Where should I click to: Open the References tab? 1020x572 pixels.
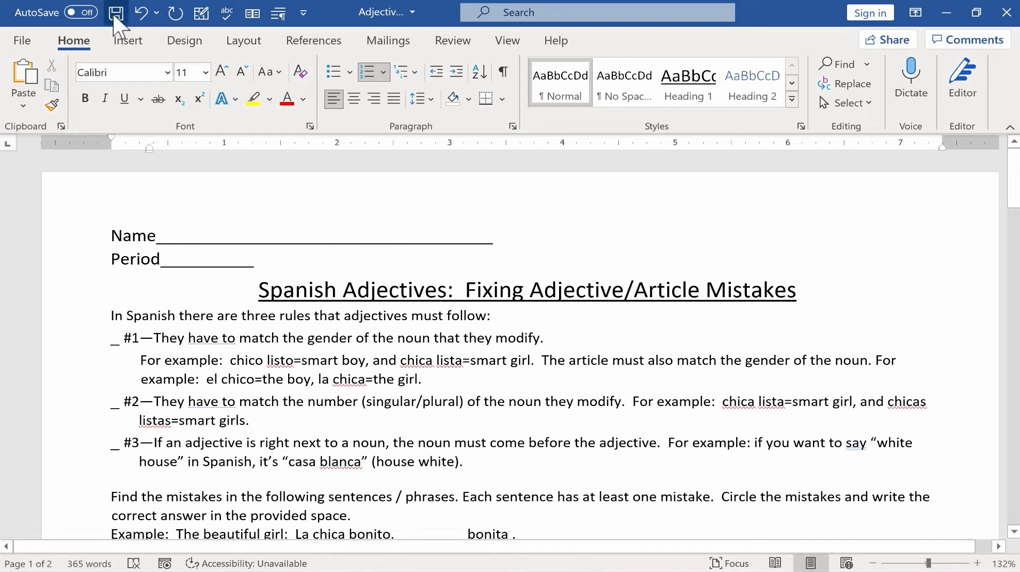pyautogui.click(x=313, y=41)
